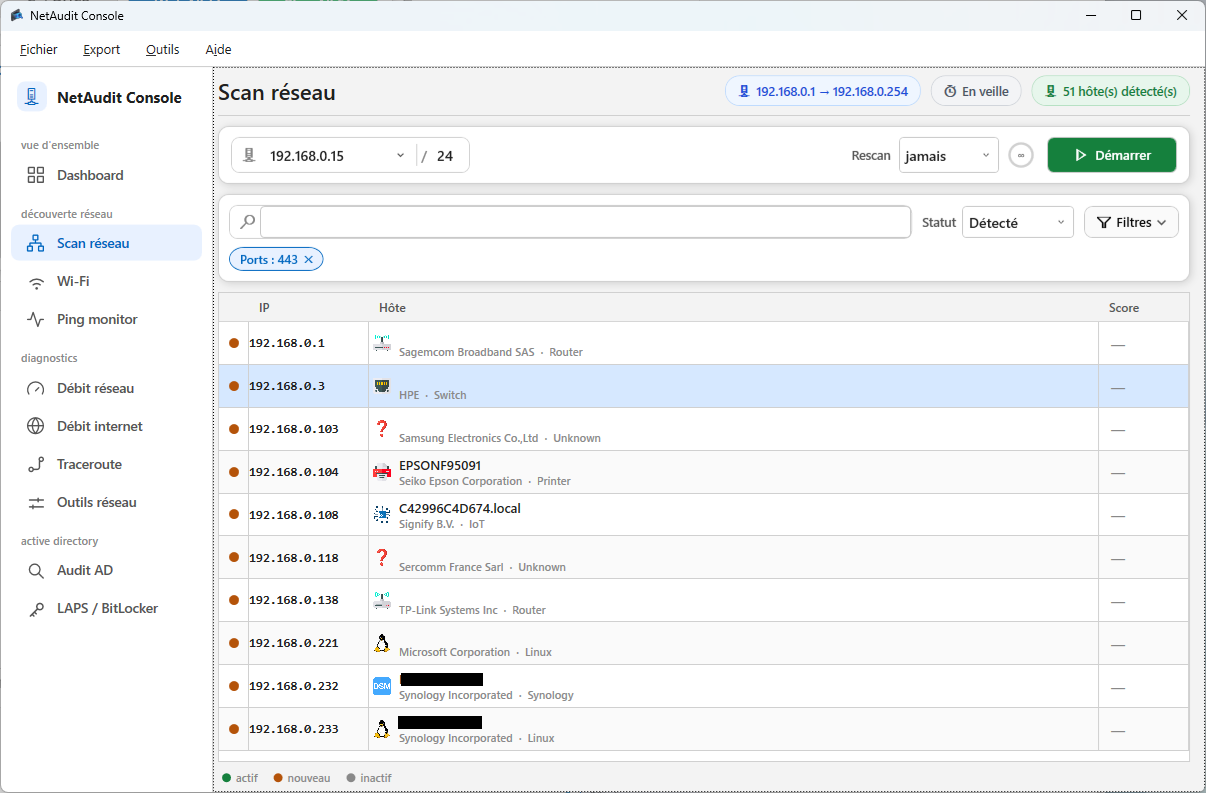Click the nouveau legend entry
Viewport: 1206px width, 793px height.
point(303,778)
